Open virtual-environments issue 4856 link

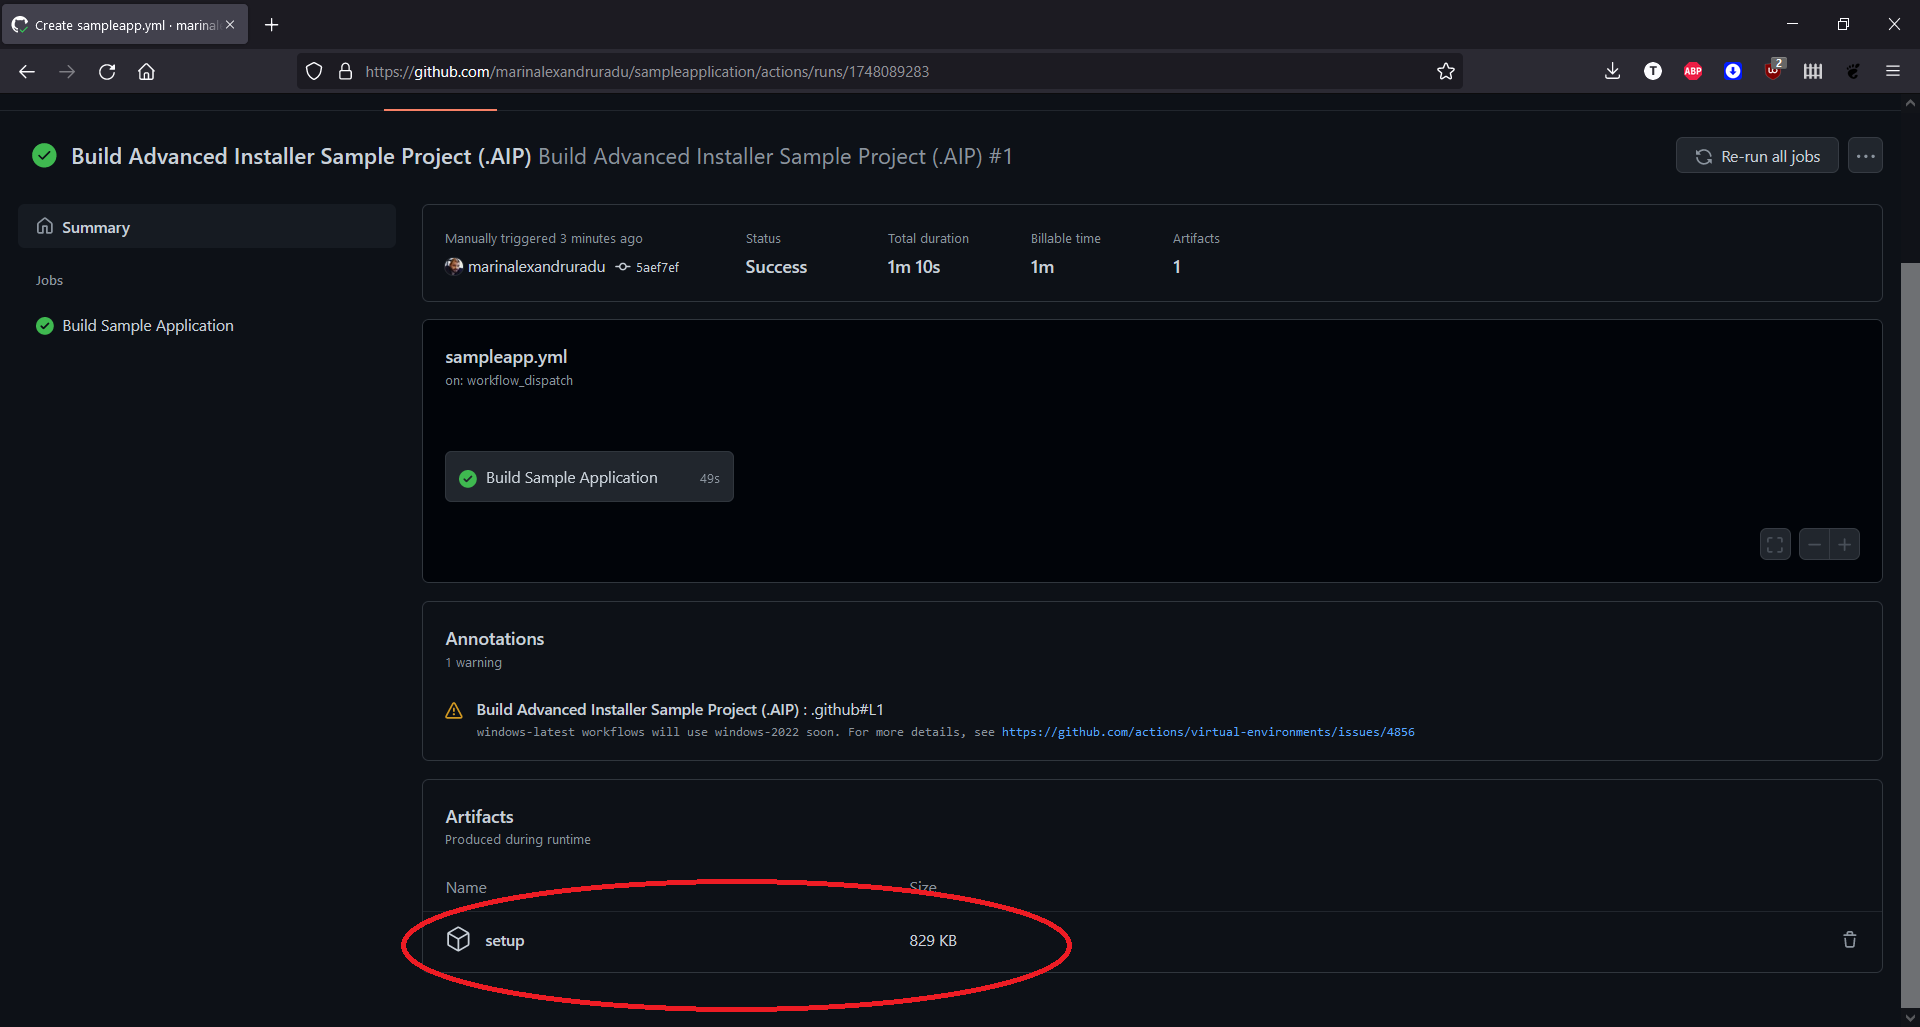coord(1208,732)
